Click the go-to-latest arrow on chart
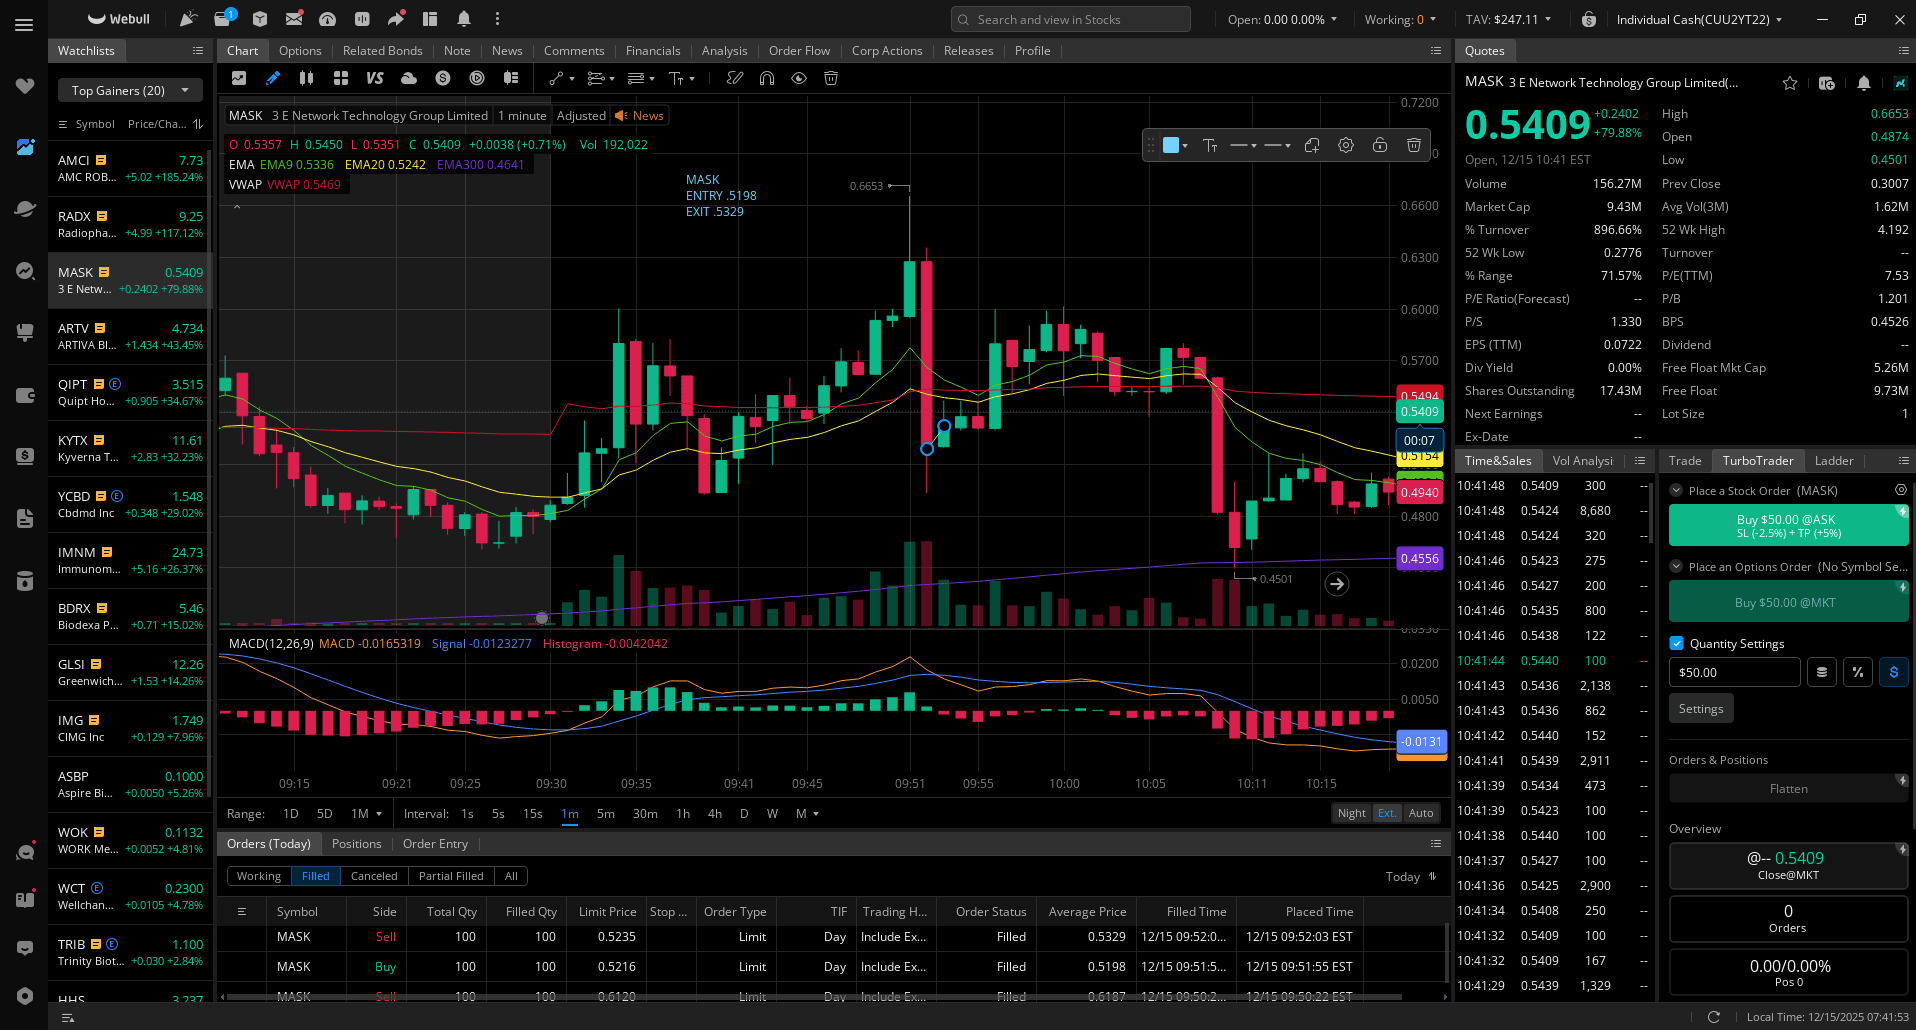Image resolution: width=1916 pixels, height=1030 pixels. (1337, 584)
